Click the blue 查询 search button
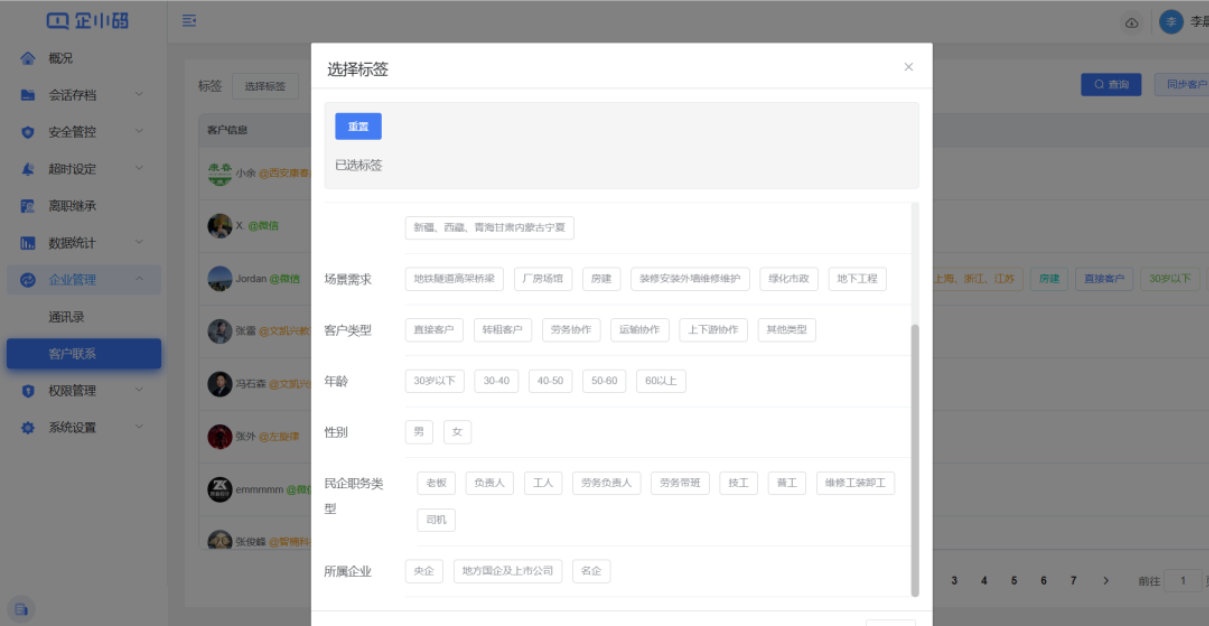Viewport: 1209px width, 626px height. (1111, 85)
